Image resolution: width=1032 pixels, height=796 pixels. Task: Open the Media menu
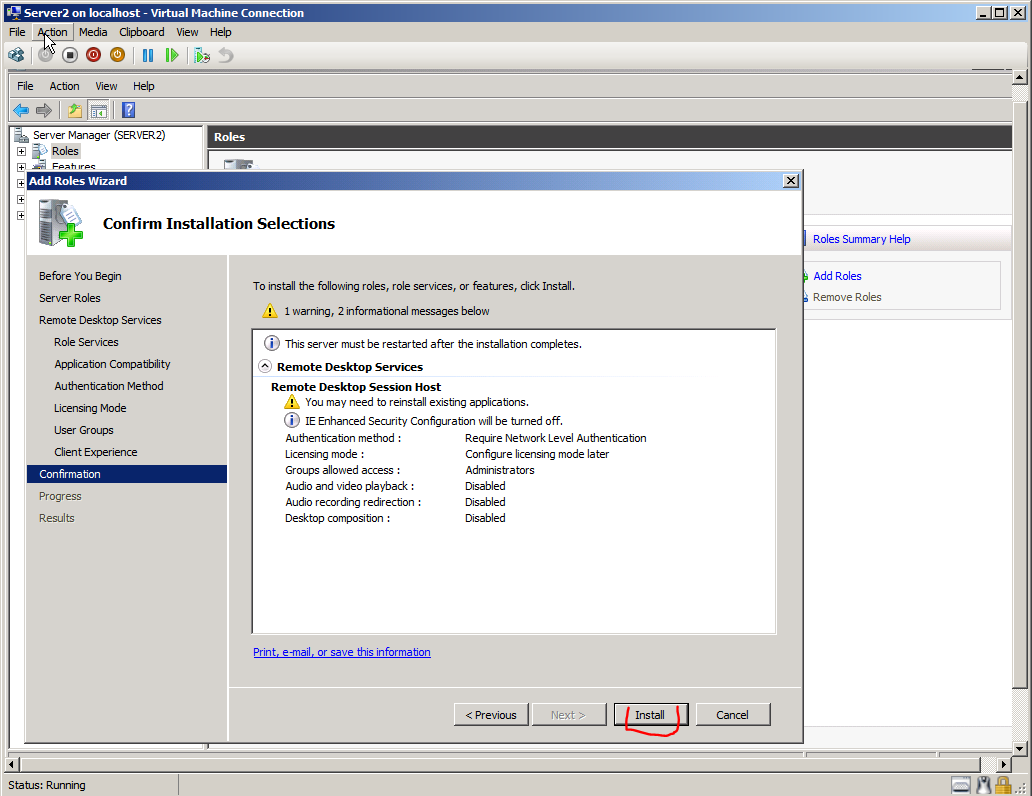click(x=93, y=32)
